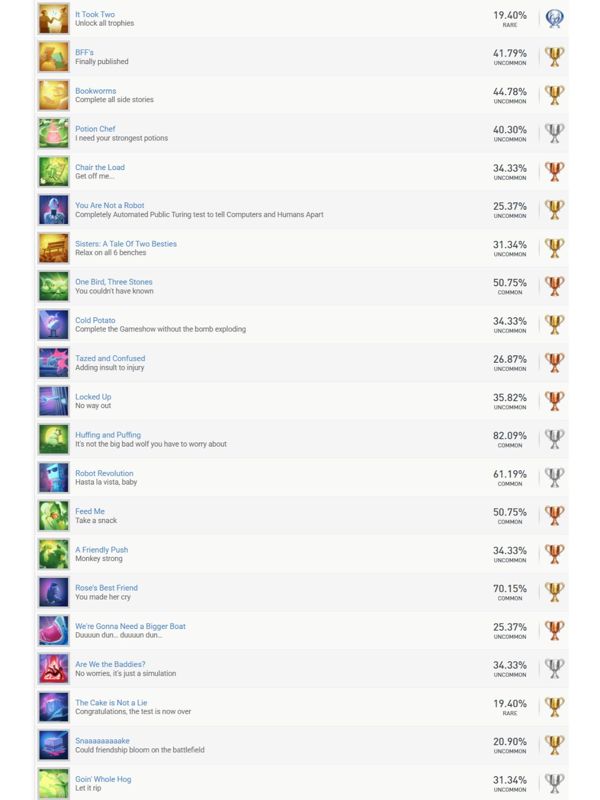This screenshot has height=800, width=600.
Task: Open We're Gonna Need a Bigger Boat
Action: pyautogui.click(x=130, y=626)
